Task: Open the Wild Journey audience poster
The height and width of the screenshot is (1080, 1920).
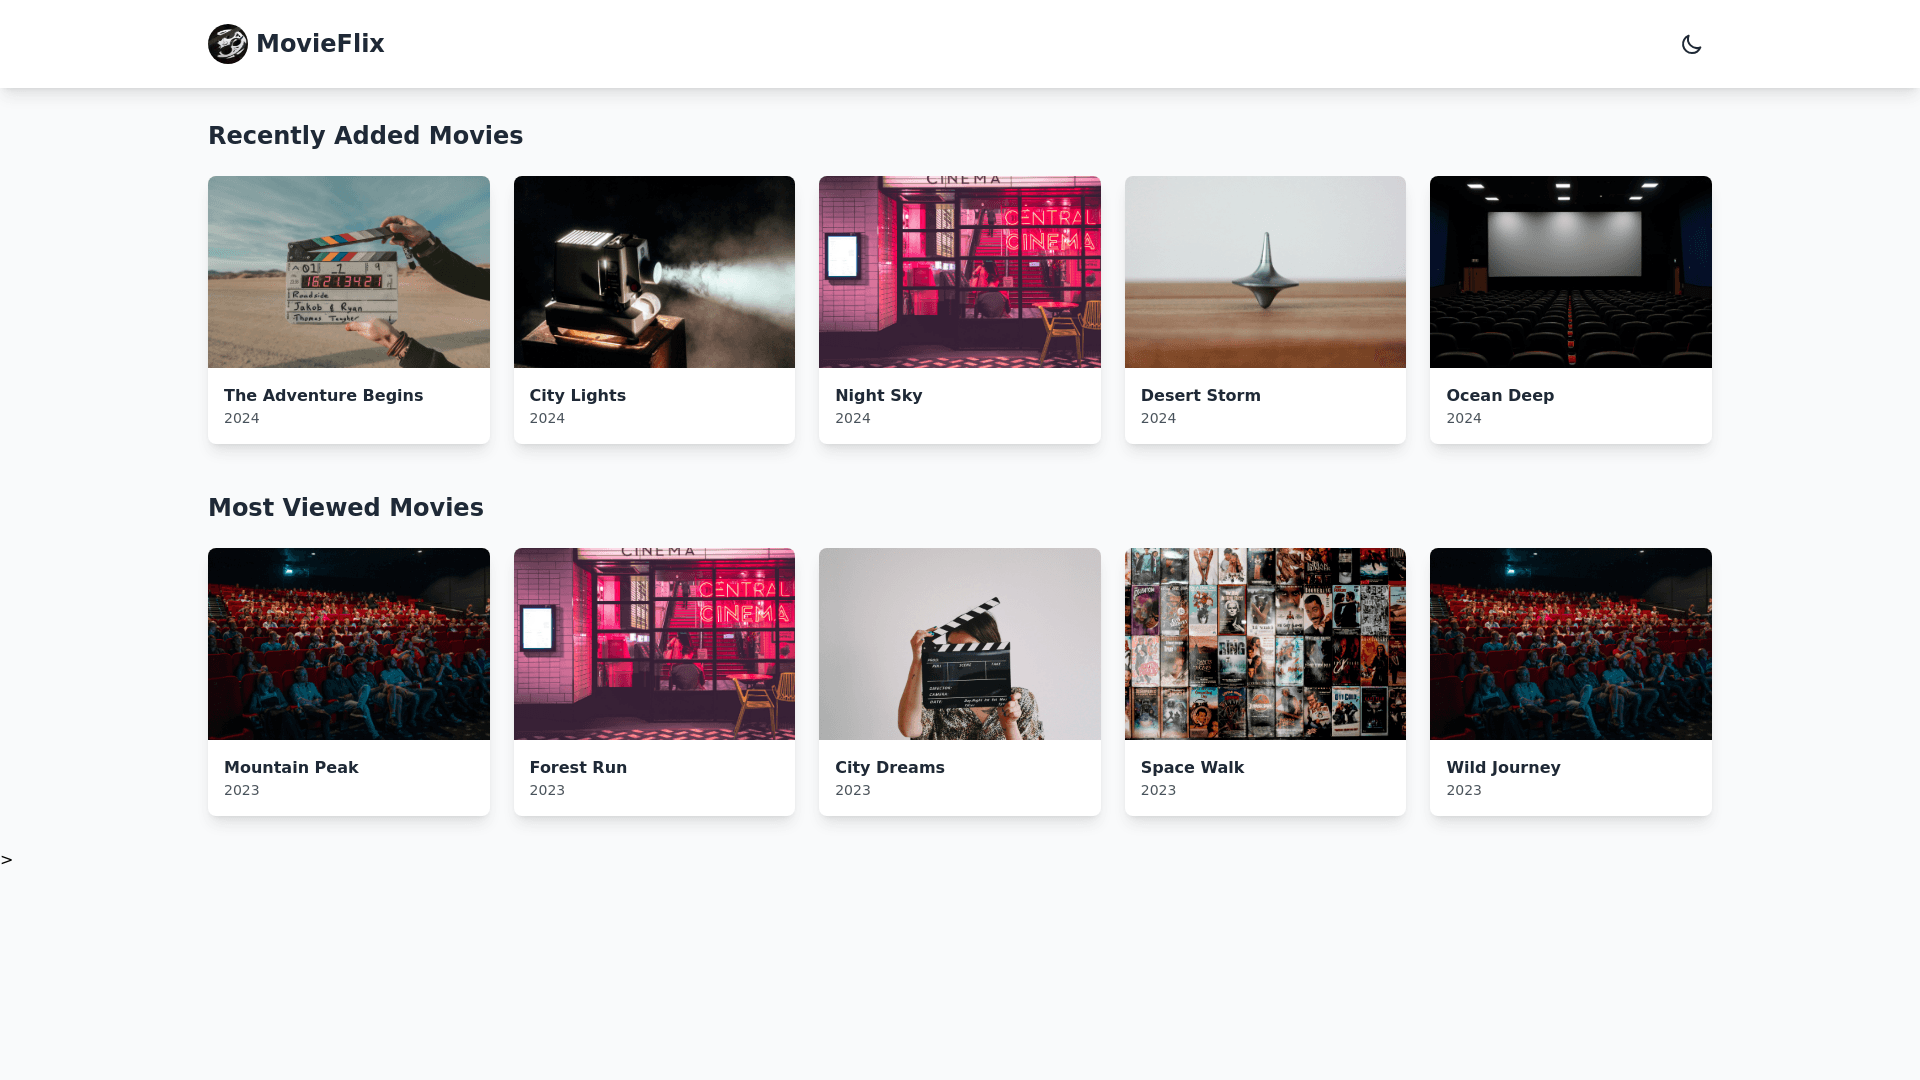Action: pyautogui.click(x=1570, y=644)
